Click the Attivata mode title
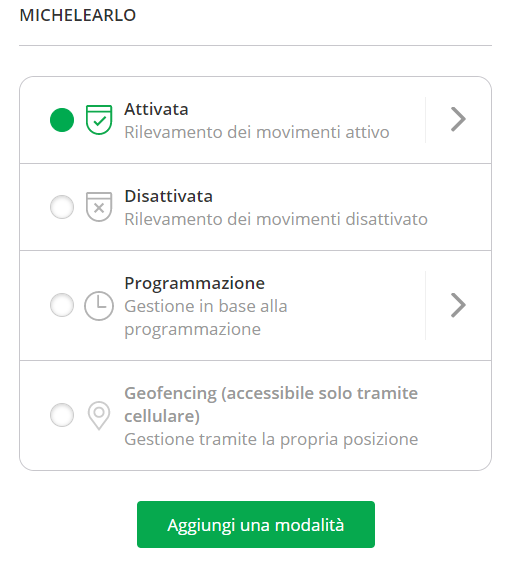The height and width of the screenshot is (566, 514). pos(156,109)
